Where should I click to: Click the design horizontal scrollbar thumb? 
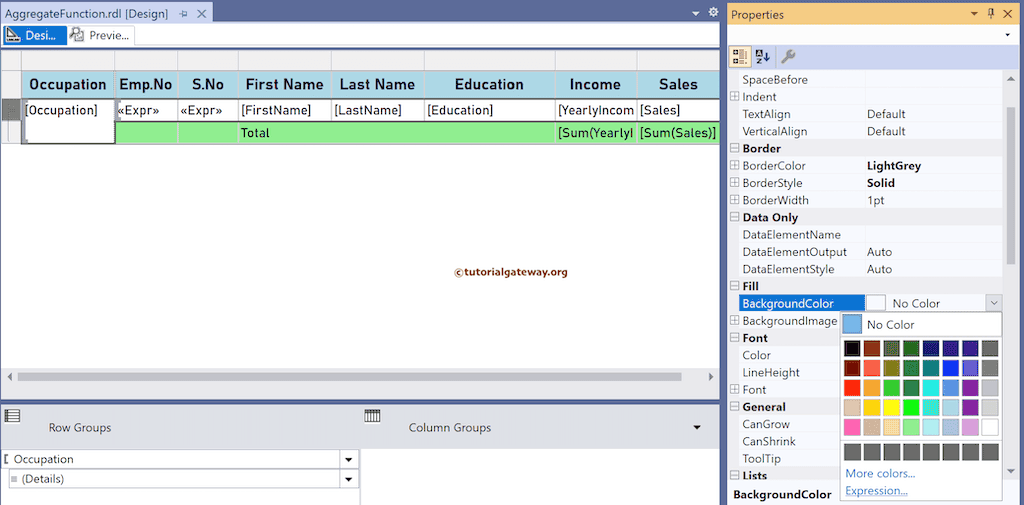(349, 377)
